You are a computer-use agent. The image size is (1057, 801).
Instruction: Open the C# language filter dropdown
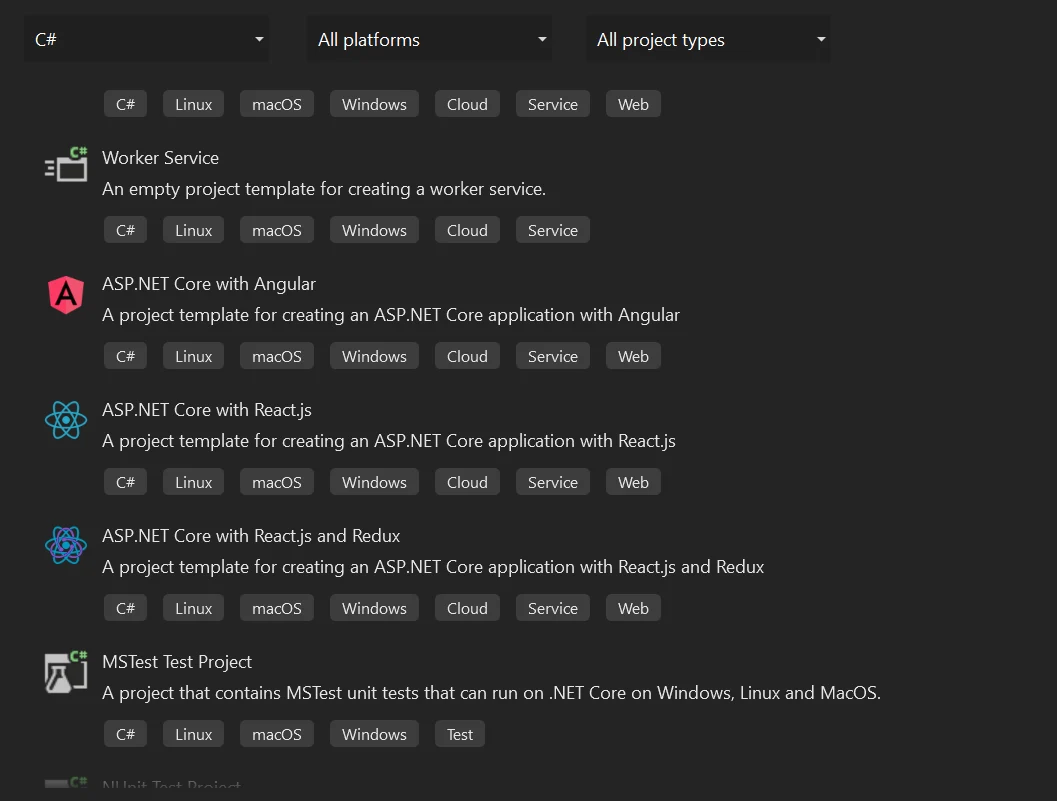[146, 39]
